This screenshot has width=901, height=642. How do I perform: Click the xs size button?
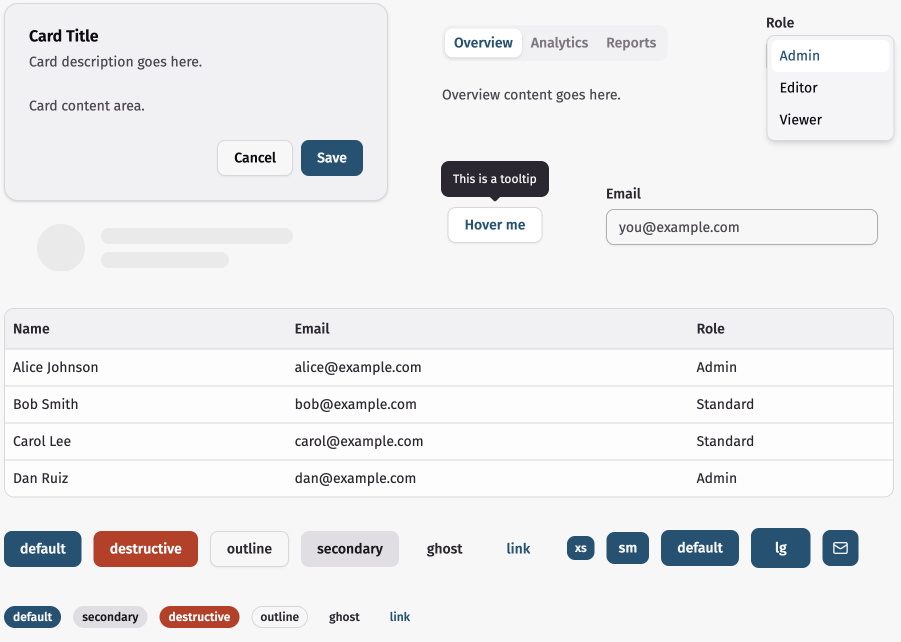(580, 548)
